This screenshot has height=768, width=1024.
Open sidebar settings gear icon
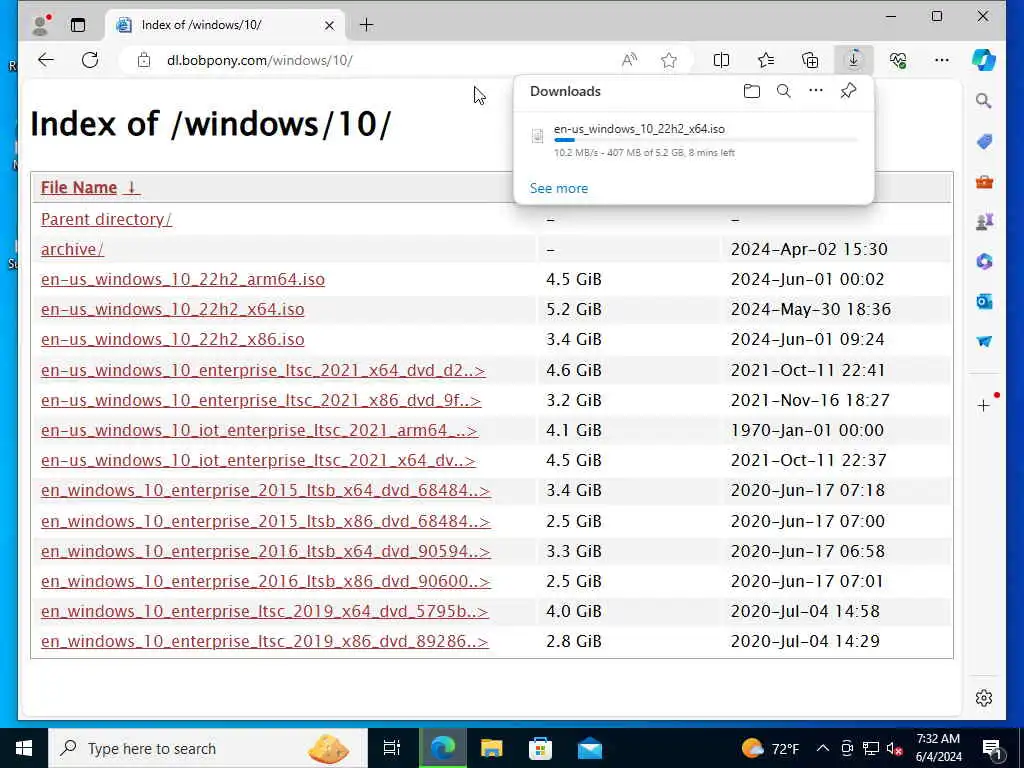coord(984,697)
